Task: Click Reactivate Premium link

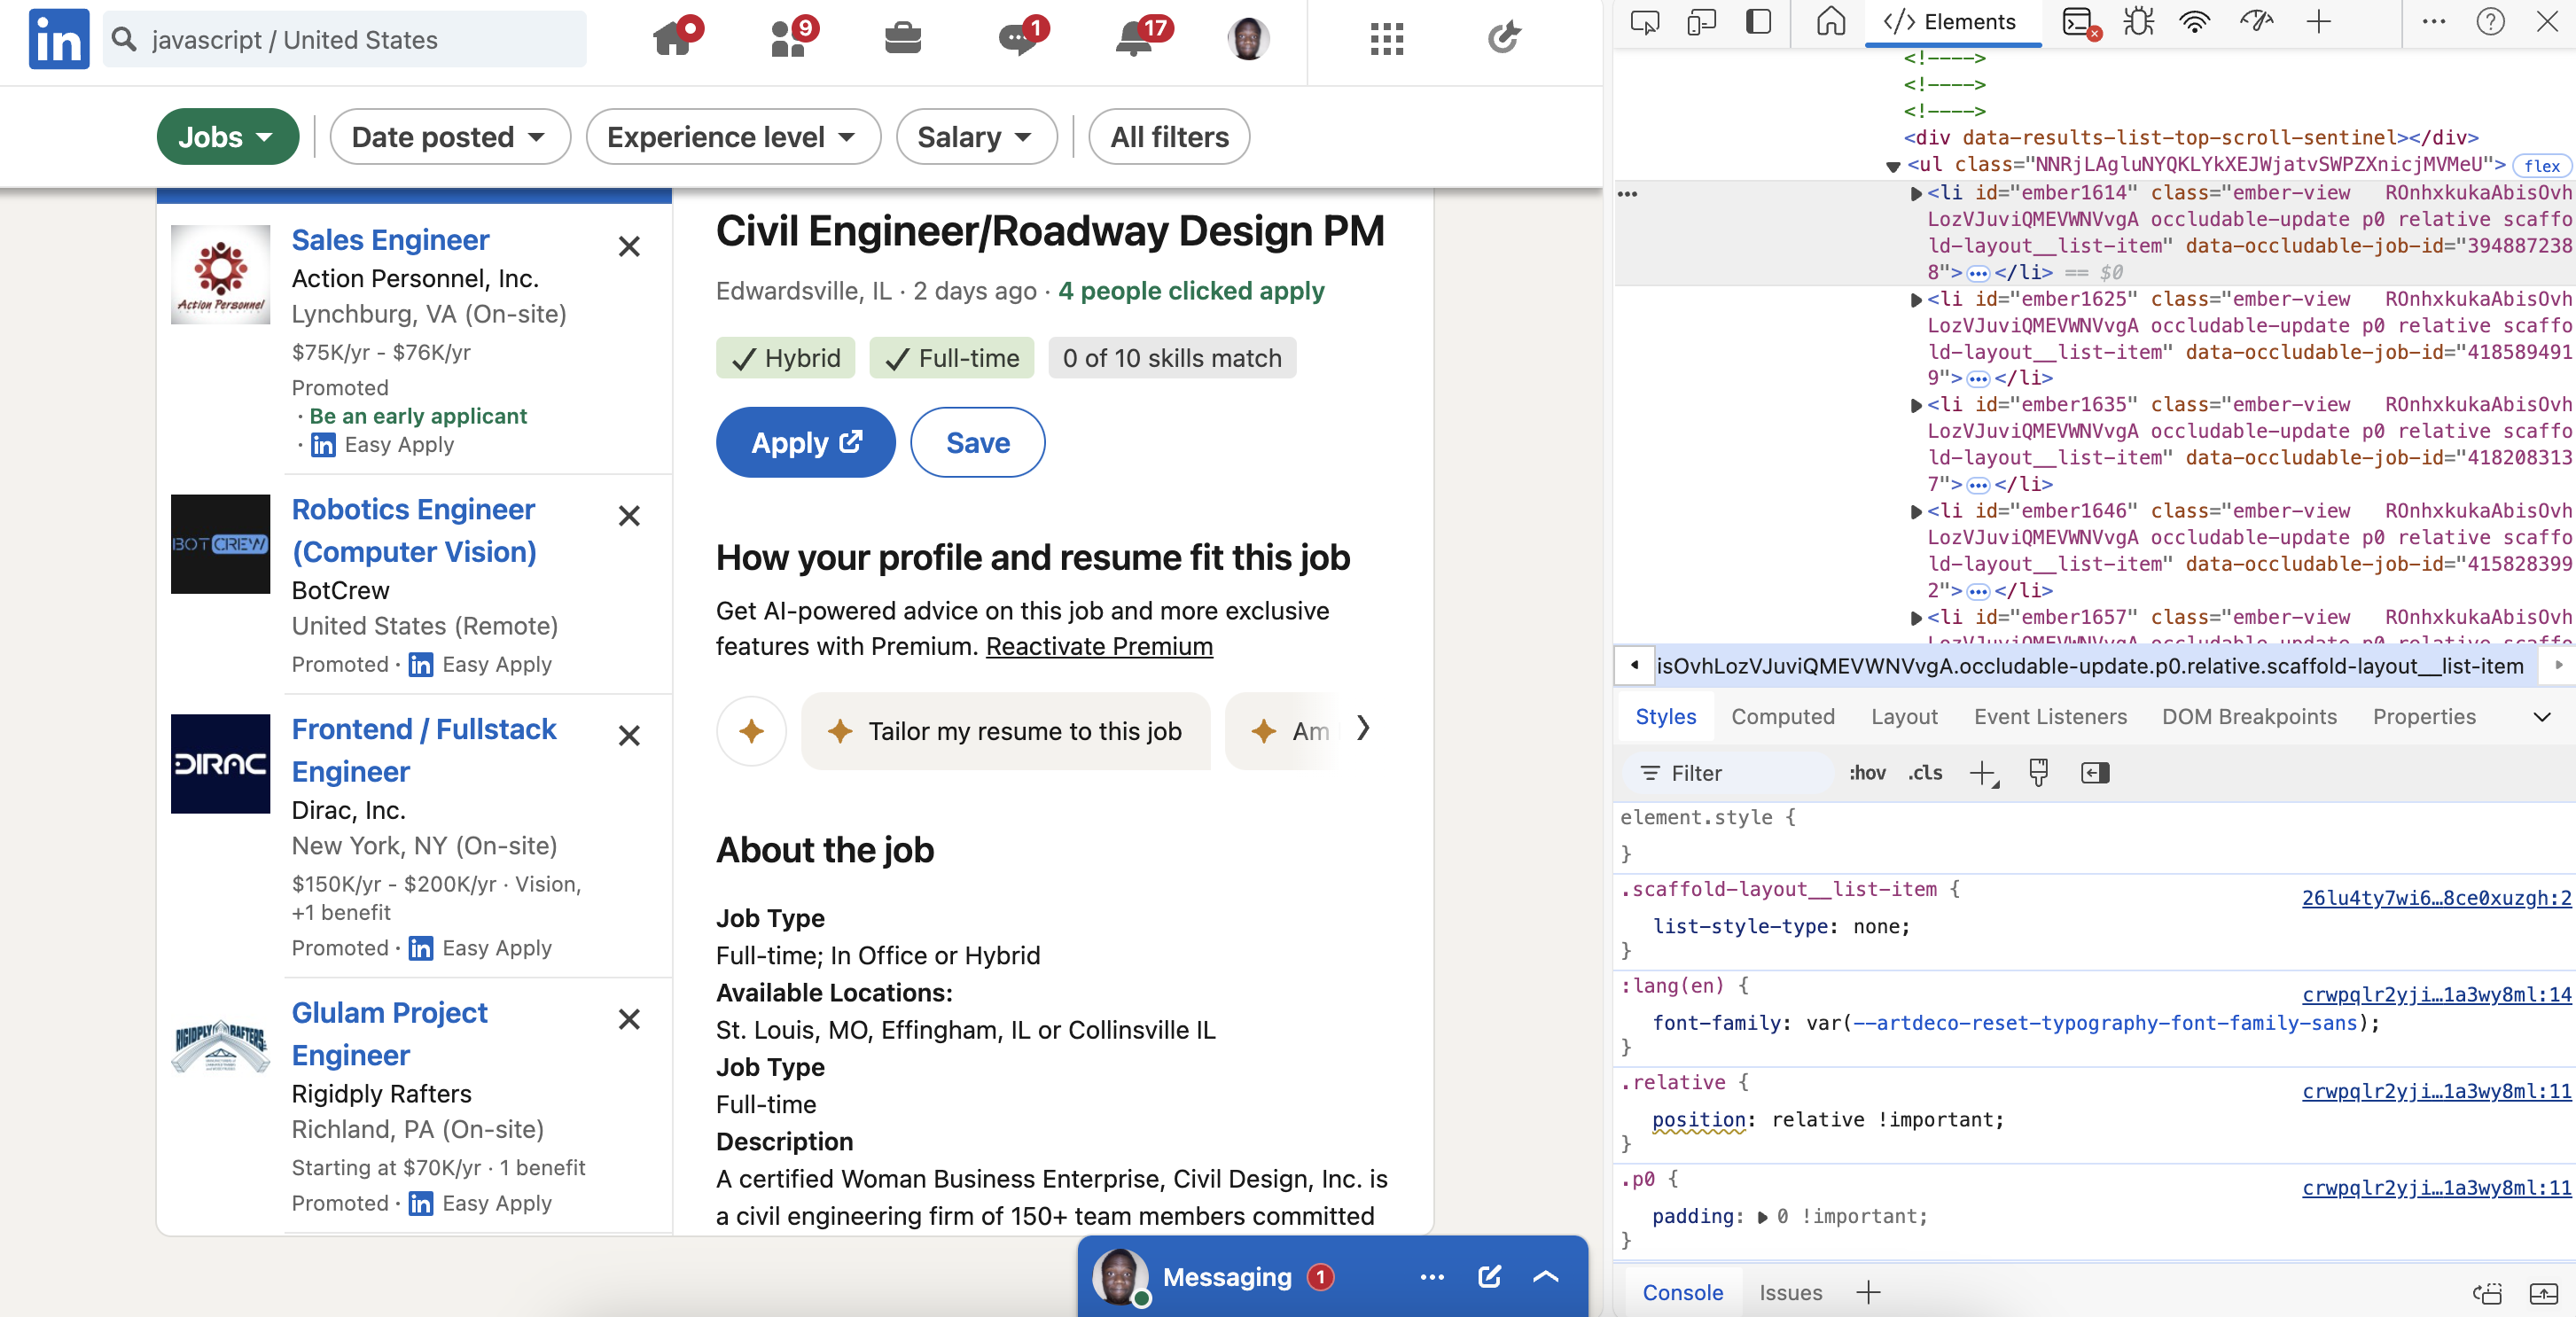Action: coord(1099,647)
